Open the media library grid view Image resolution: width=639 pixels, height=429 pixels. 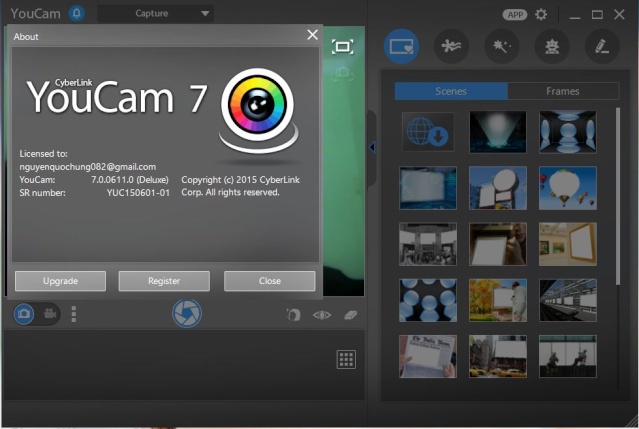[x=346, y=359]
